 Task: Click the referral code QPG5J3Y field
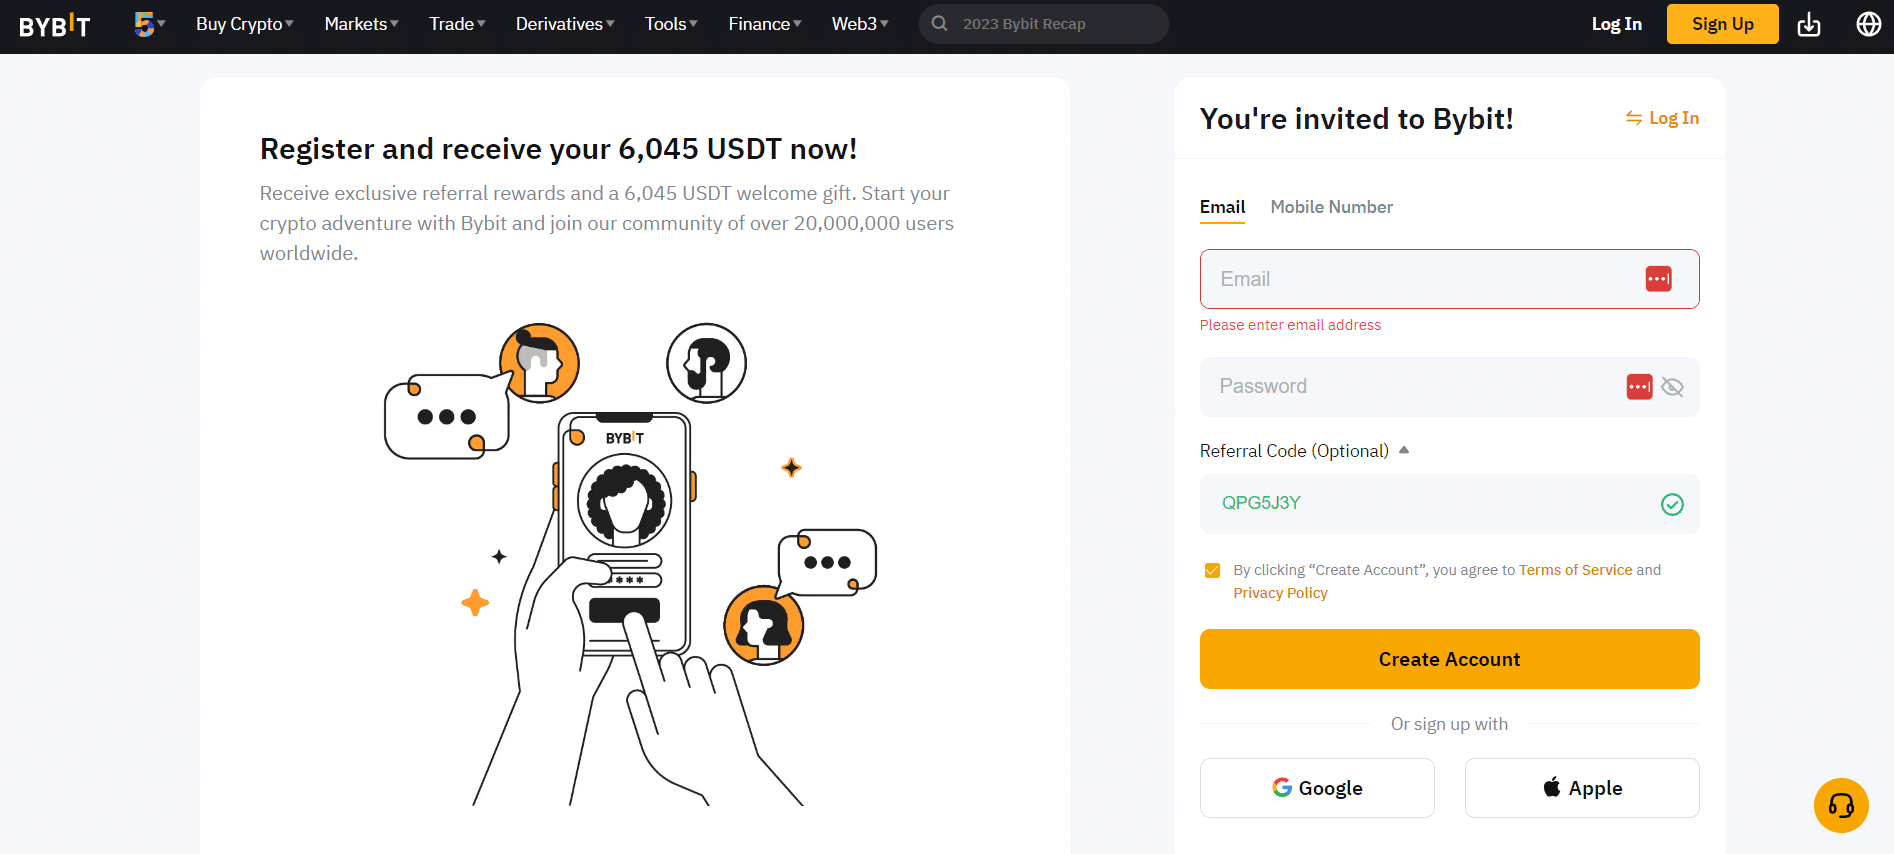point(1449,504)
